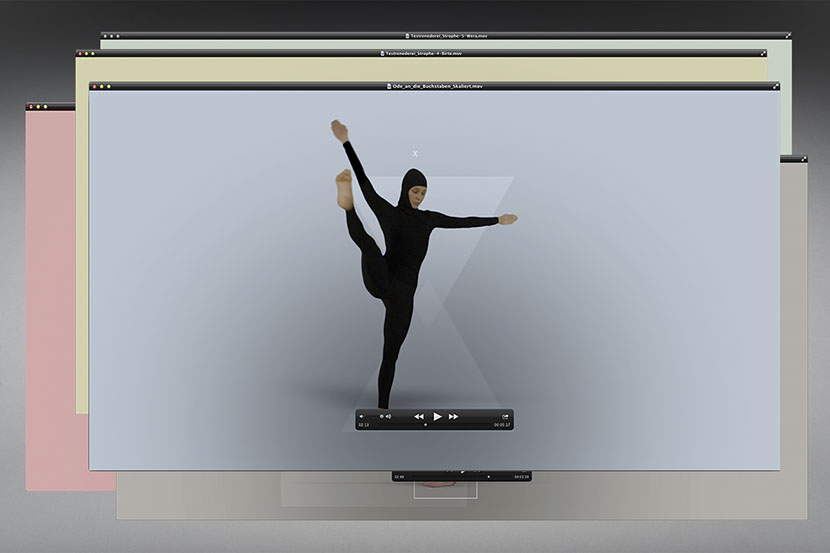The height and width of the screenshot is (553, 830).
Task: Mute audio via the small speaker icon
Action: pyautogui.click(x=362, y=416)
